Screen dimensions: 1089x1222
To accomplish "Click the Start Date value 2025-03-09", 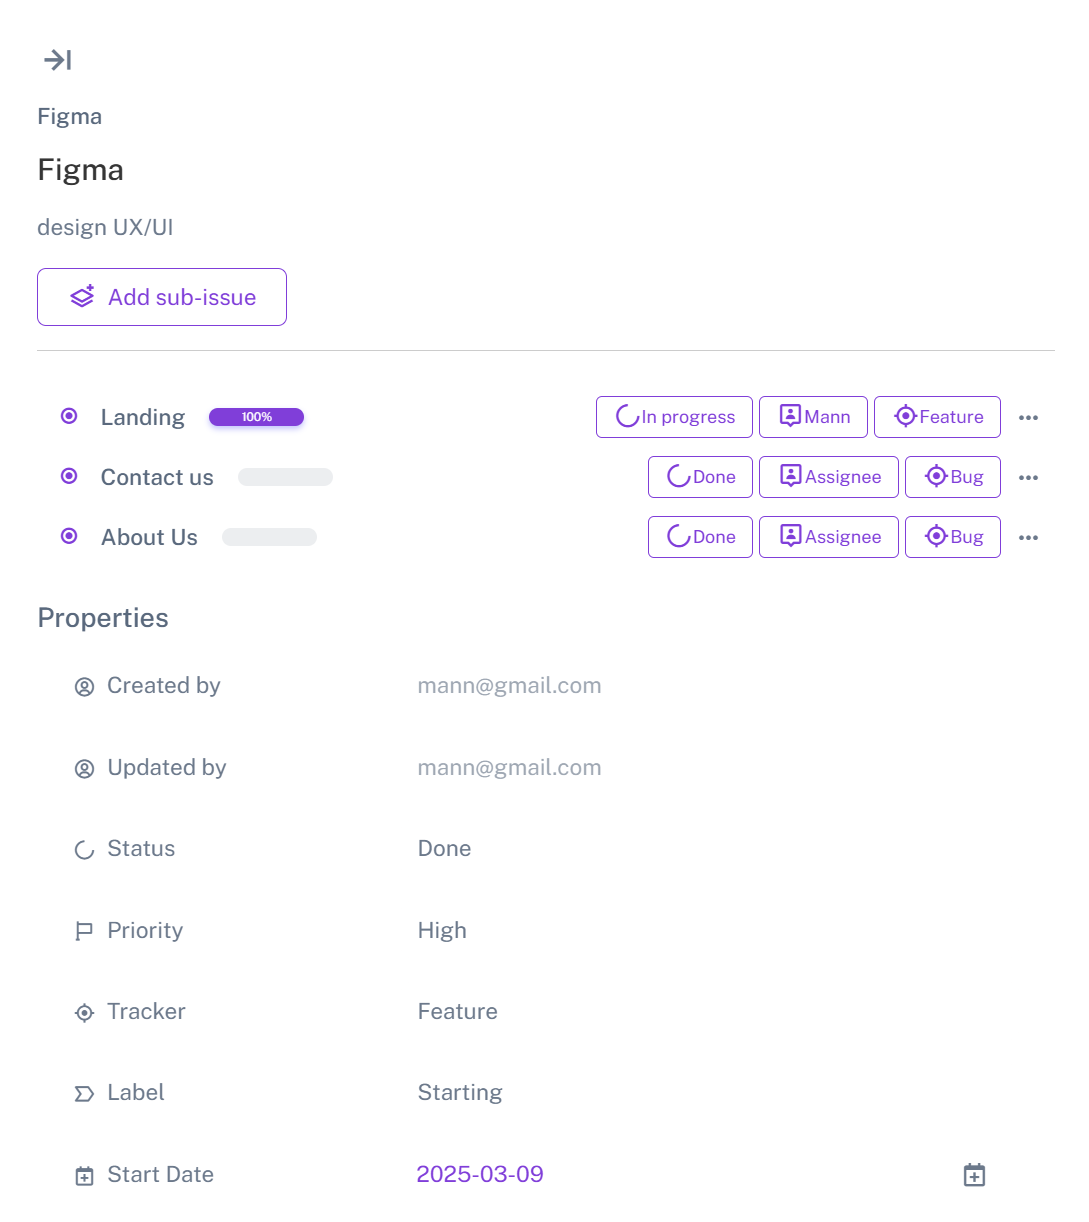I will [480, 1175].
